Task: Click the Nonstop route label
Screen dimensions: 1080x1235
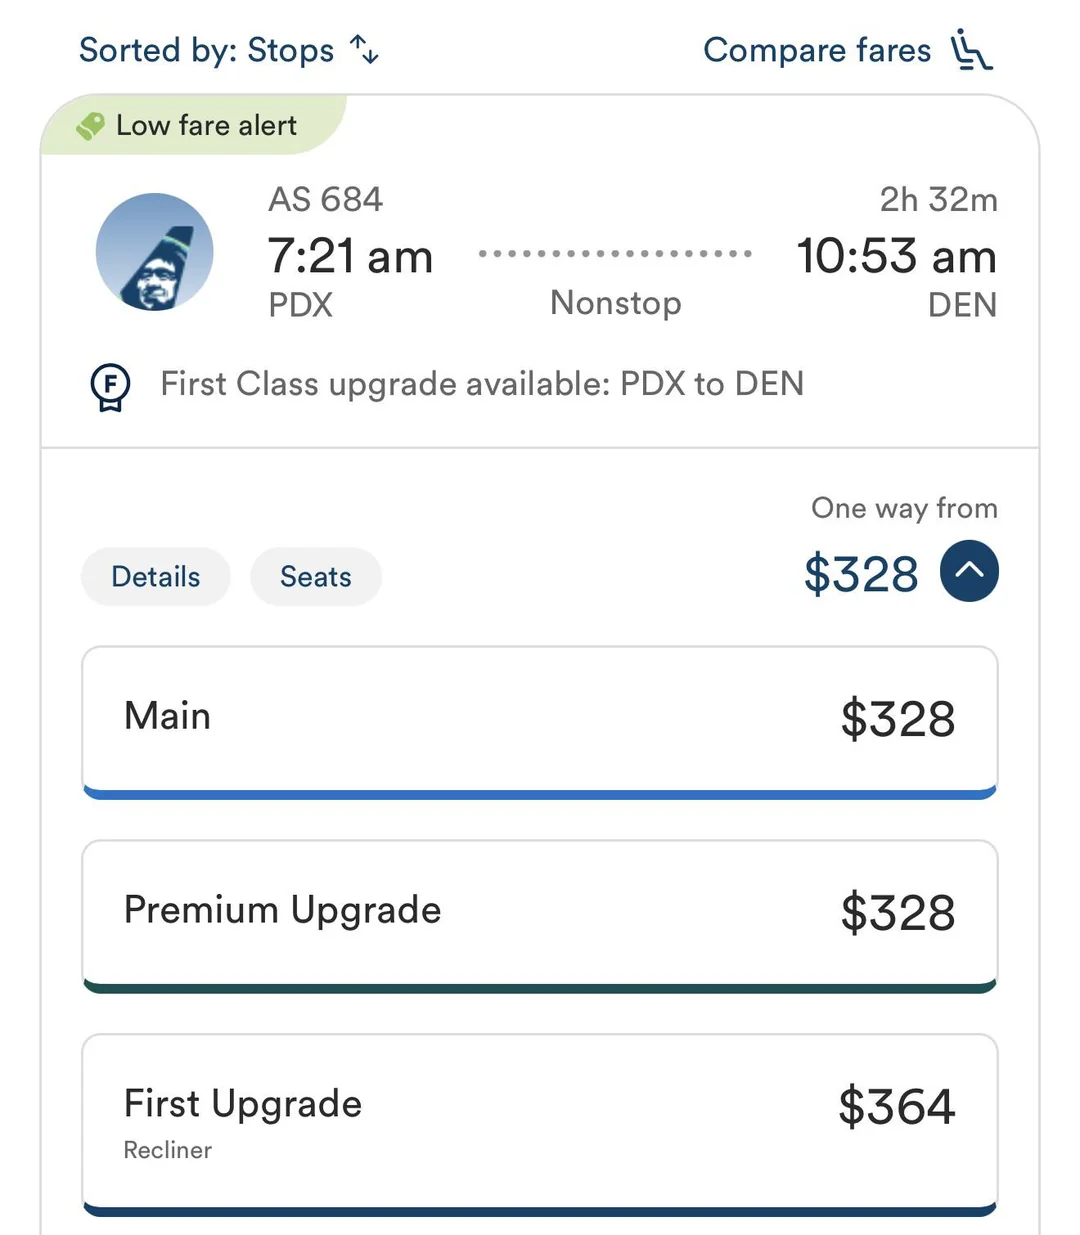Action: [615, 303]
